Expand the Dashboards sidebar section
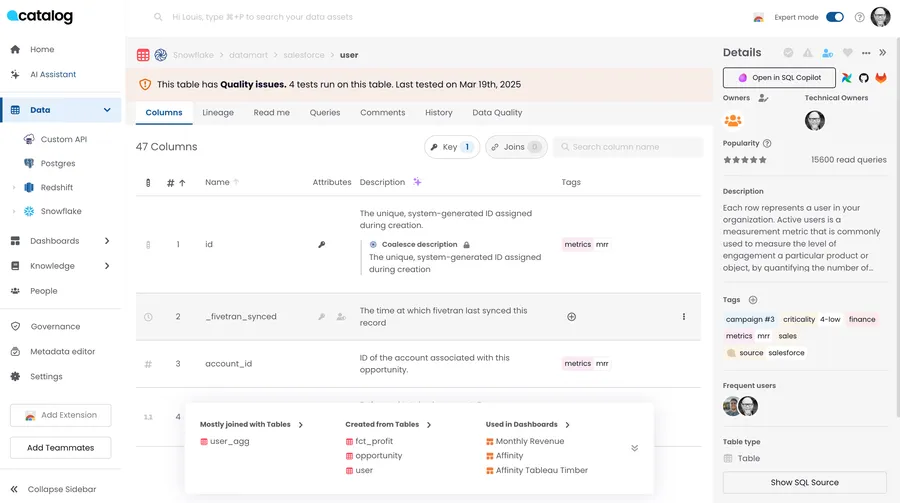This screenshot has height=503, width=900. pyautogui.click(x=107, y=241)
